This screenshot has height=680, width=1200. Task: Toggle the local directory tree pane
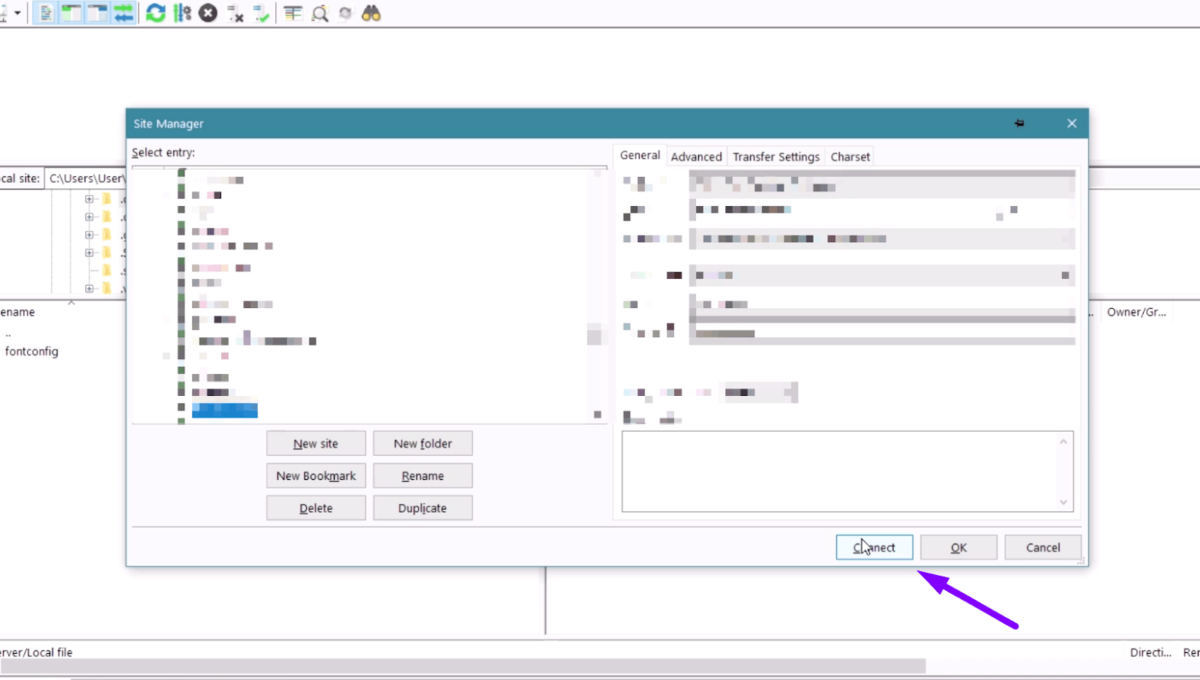(70, 13)
